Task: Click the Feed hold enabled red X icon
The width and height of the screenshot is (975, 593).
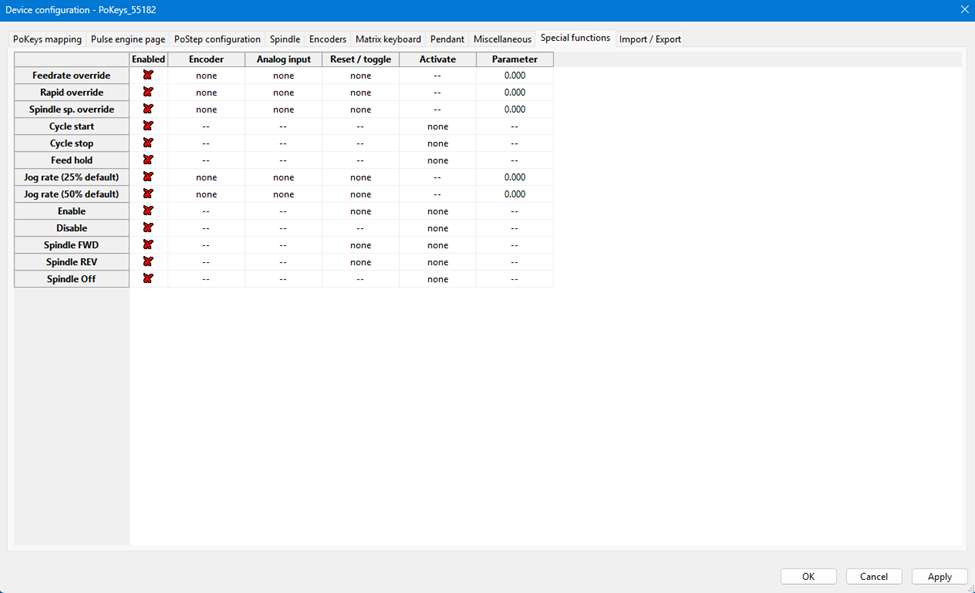Action: pos(148,160)
